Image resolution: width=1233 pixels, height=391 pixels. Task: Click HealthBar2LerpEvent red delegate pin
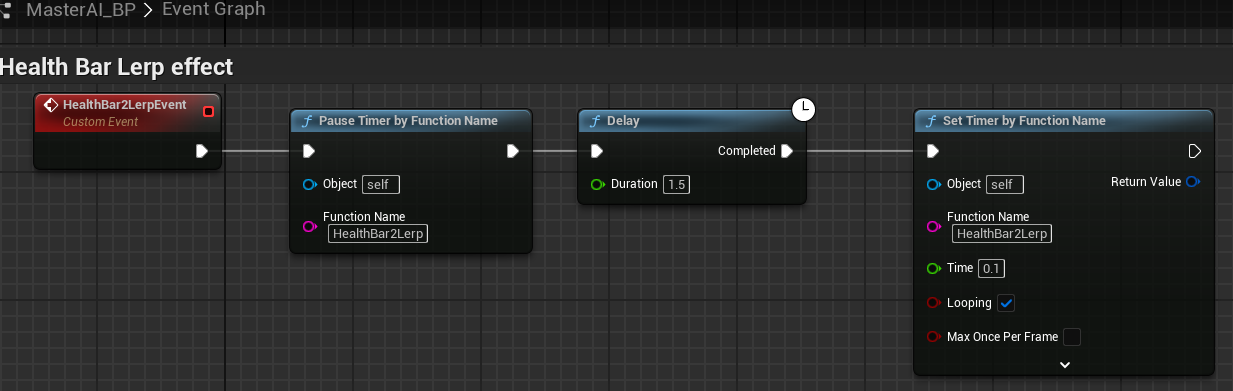point(208,111)
